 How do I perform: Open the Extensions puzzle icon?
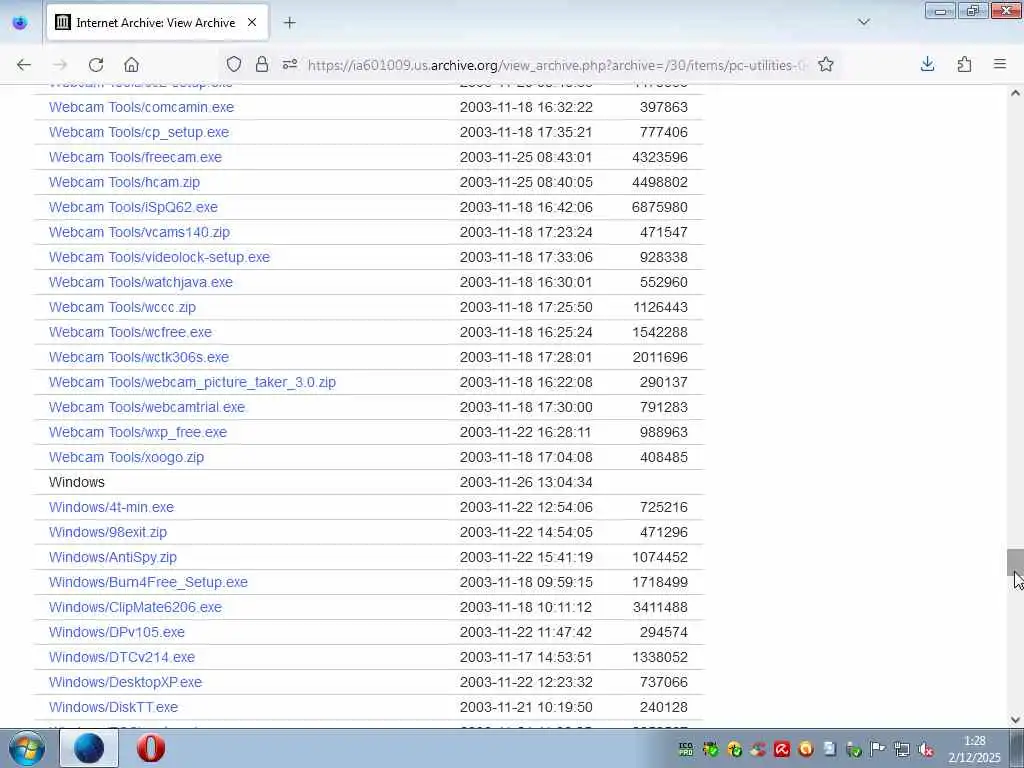coord(964,64)
